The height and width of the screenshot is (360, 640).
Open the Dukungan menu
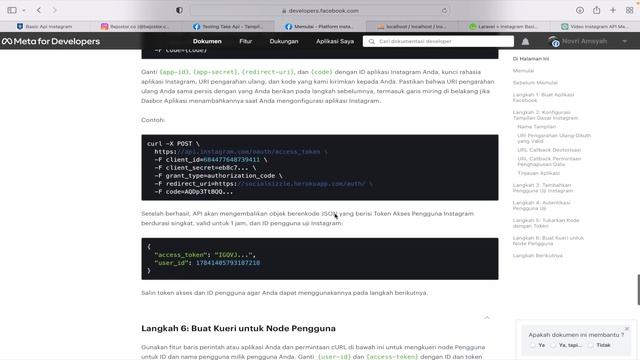[284, 41]
